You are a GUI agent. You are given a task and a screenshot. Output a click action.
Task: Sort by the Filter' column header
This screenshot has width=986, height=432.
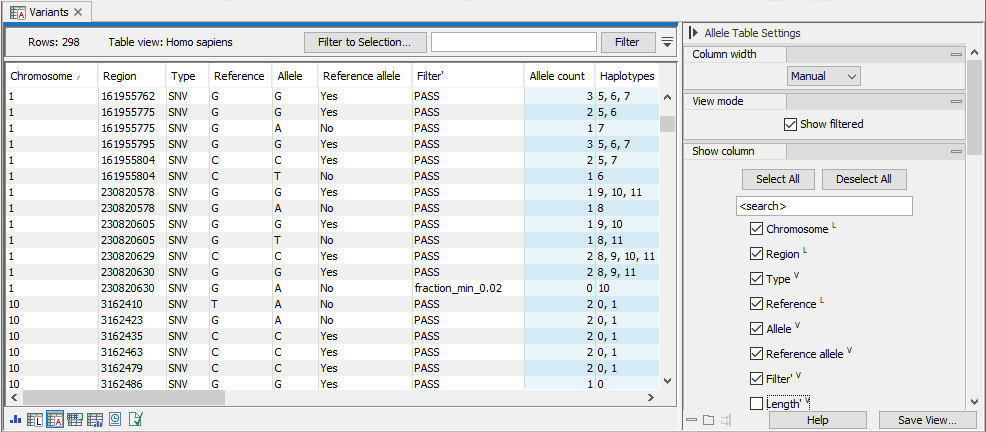tap(467, 76)
